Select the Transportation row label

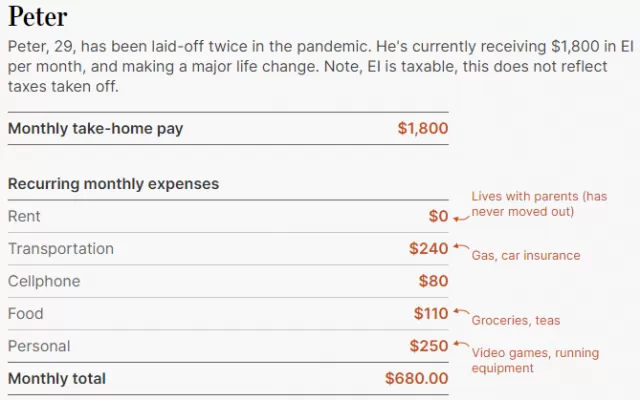point(61,249)
